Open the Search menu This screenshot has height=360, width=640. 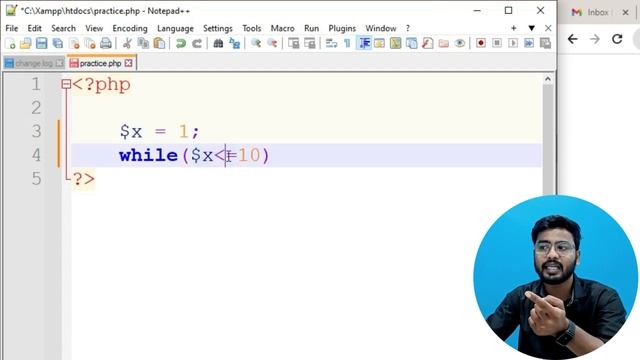[63, 28]
